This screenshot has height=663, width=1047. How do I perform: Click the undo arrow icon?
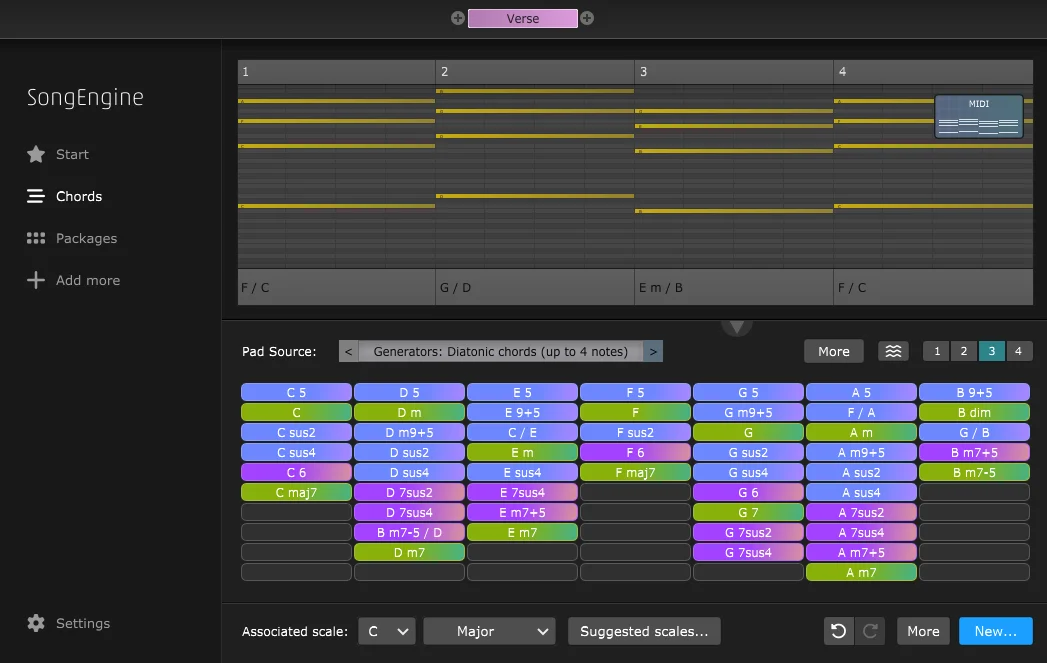pyautogui.click(x=839, y=631)
